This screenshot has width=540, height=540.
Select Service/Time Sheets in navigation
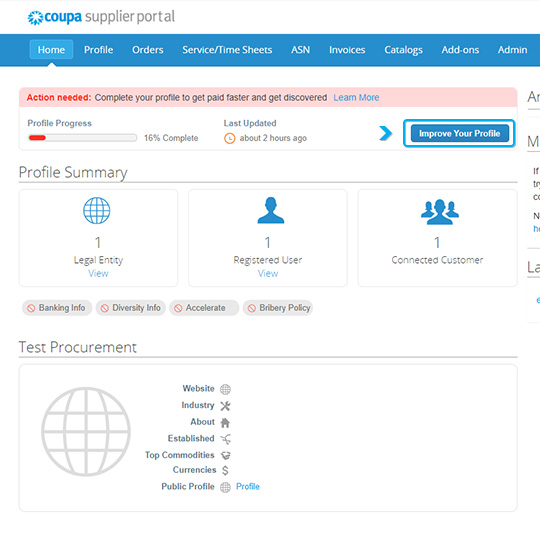point(227,50)
